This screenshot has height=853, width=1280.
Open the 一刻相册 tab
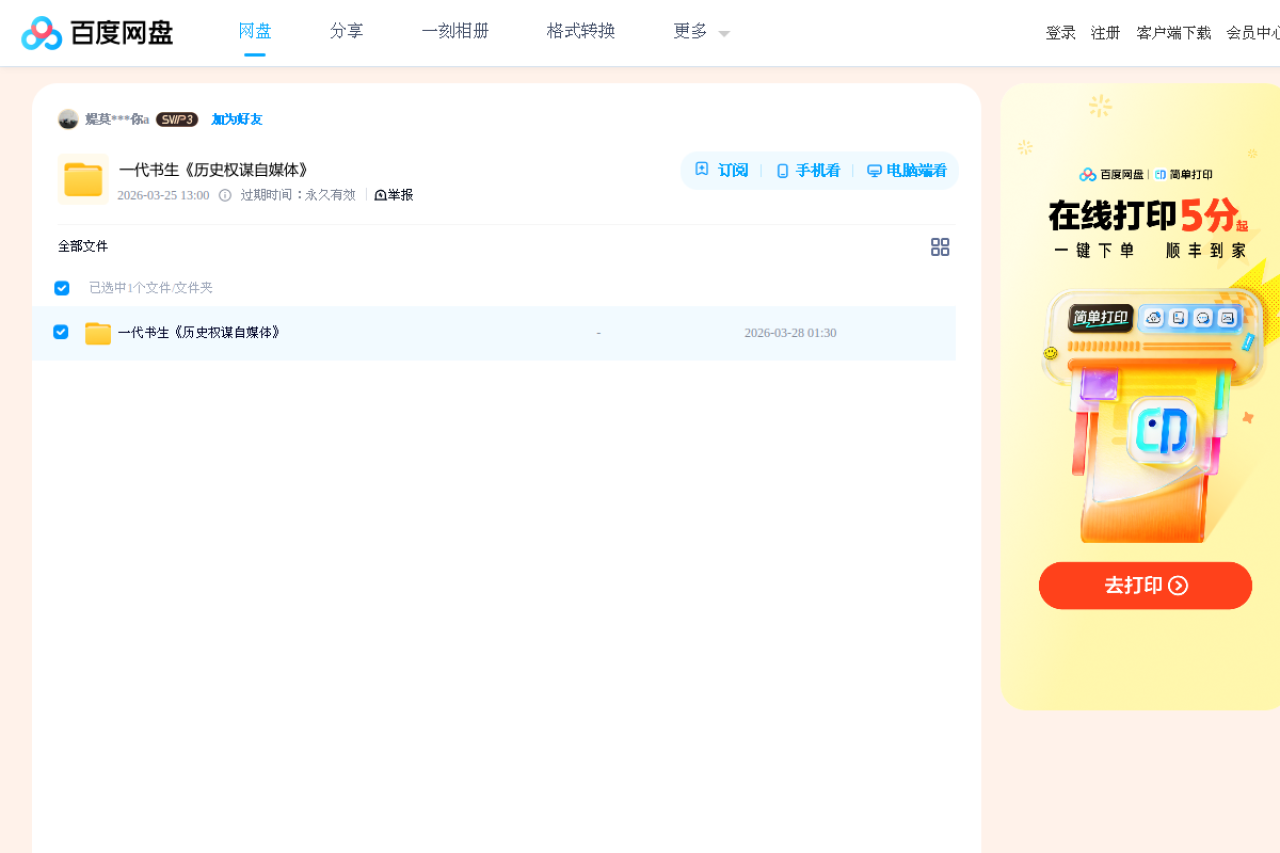[x=455, y=31]
